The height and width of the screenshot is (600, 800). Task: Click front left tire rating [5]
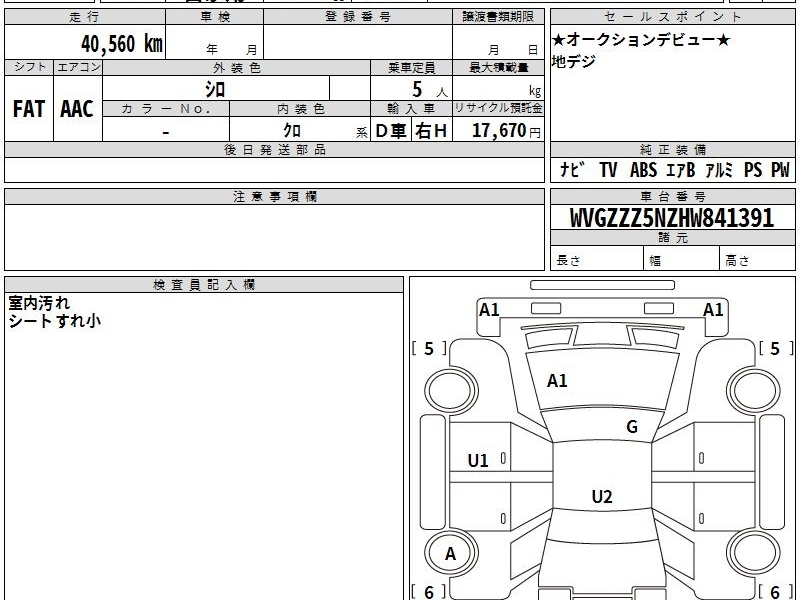pos(429,348)
